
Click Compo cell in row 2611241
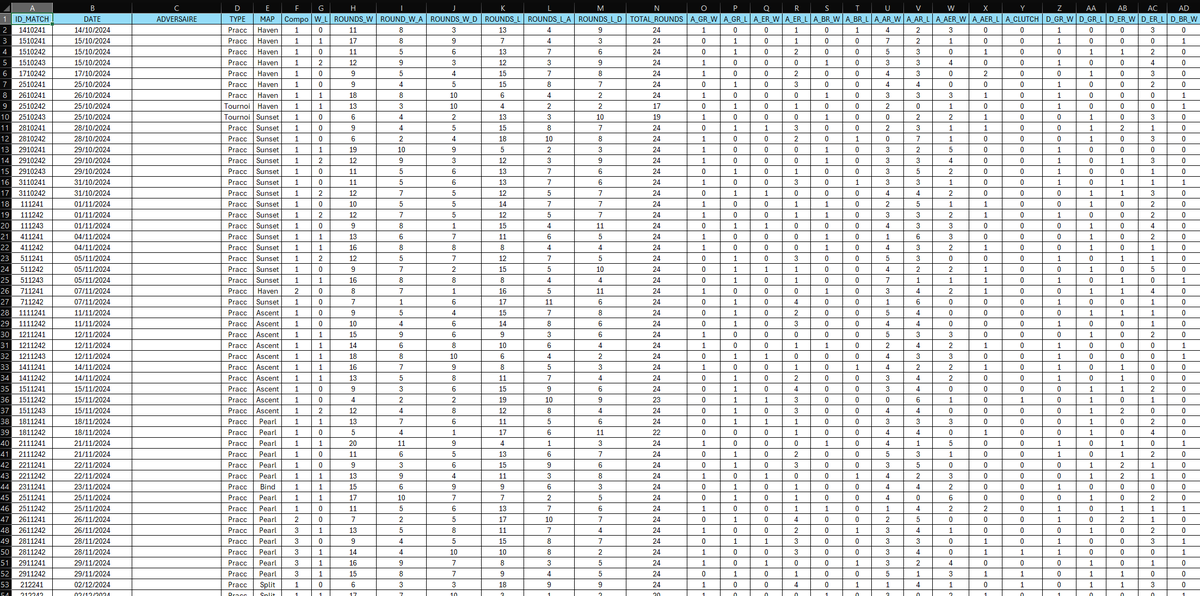click(x=296, y=519)
